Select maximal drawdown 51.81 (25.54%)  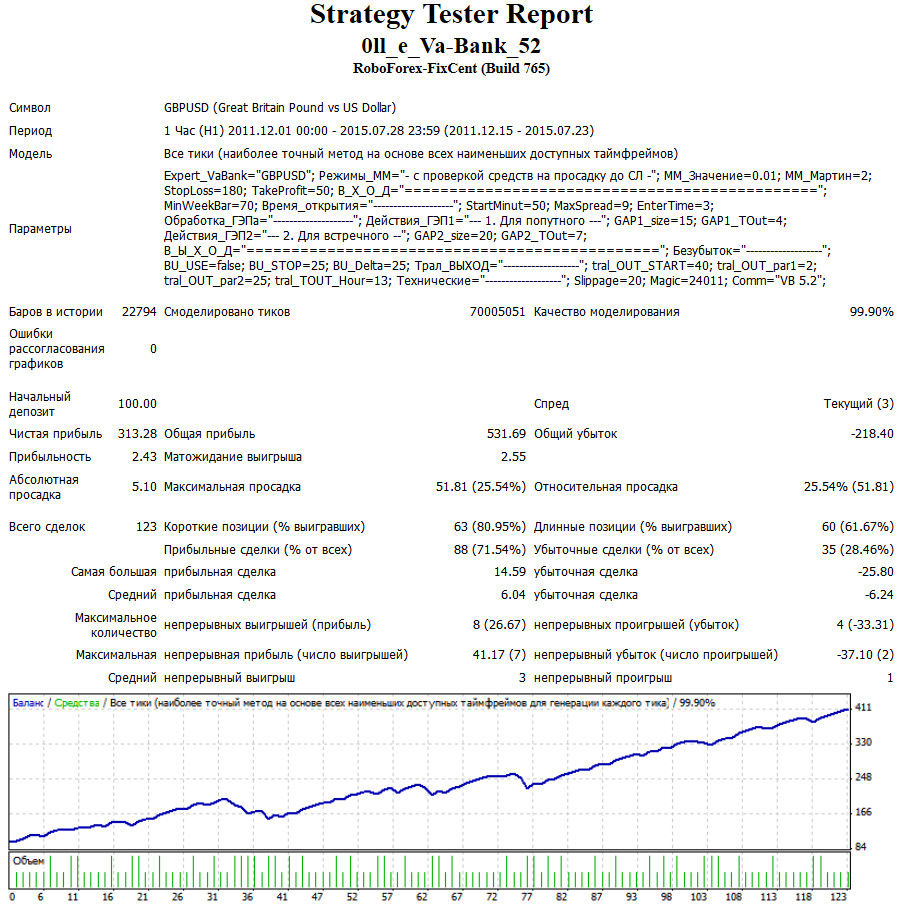[x=481, y=487]
